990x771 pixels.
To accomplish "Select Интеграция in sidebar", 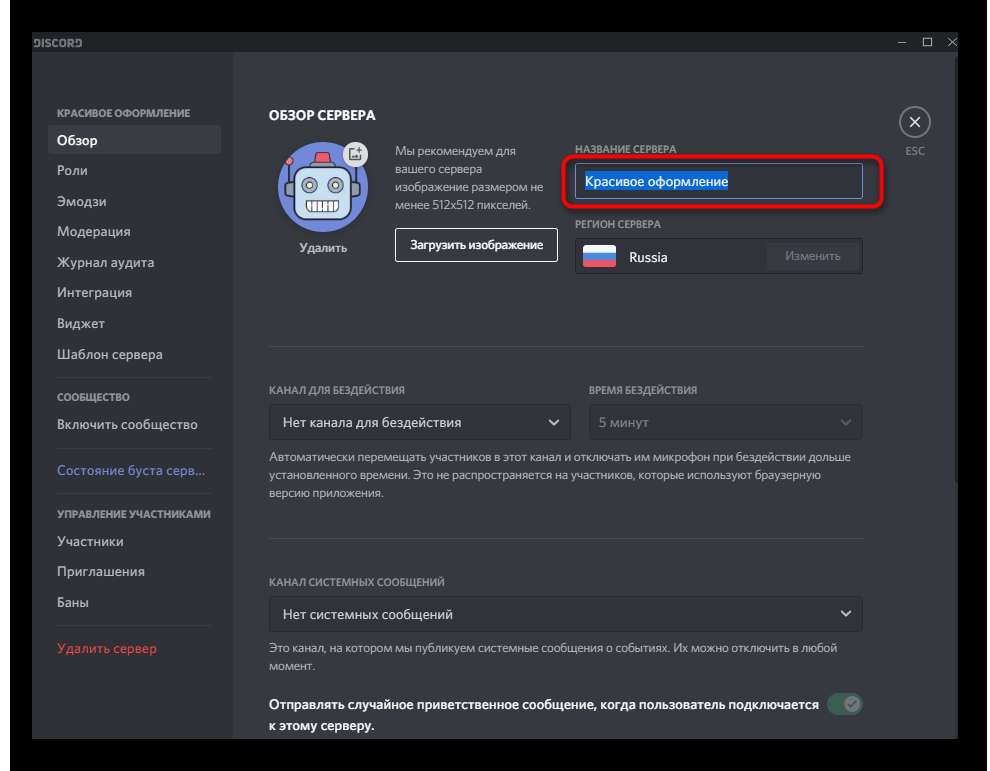I will [95, 293].
